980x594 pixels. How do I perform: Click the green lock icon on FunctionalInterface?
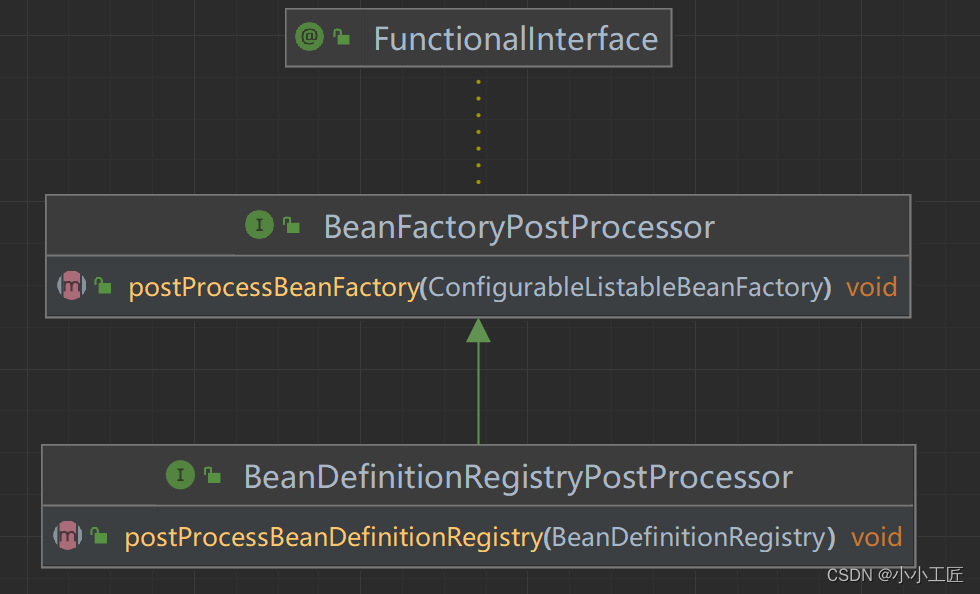click(341, 36)
